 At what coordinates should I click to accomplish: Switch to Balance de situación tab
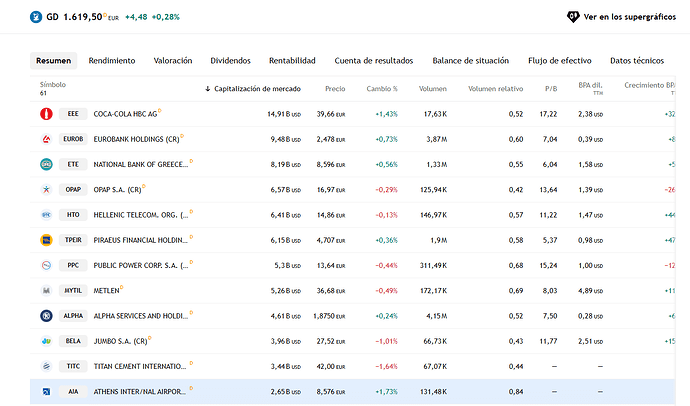pyautogui.click(x=470, y=61)
